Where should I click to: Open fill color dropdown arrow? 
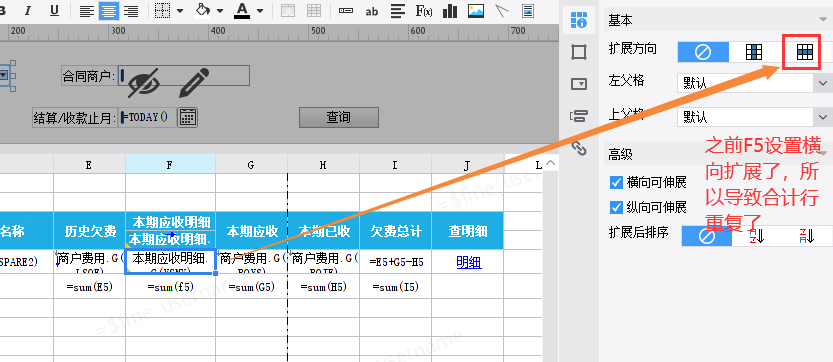pyautogui.click(x=220, y=11)
